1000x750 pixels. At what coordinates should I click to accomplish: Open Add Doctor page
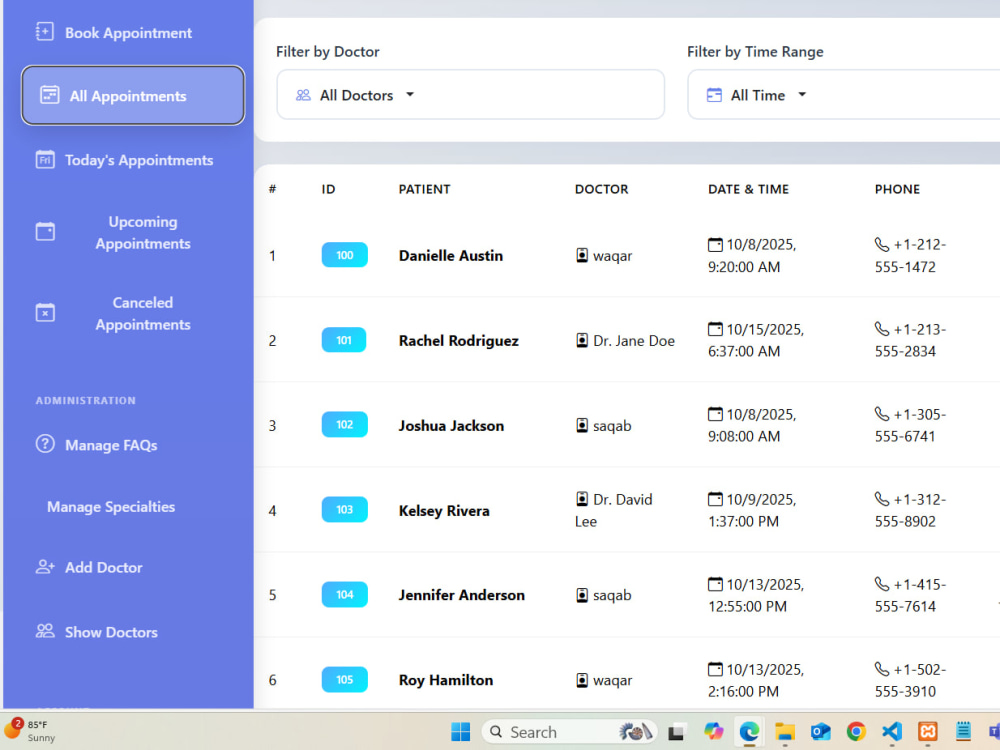pos(89,567)
